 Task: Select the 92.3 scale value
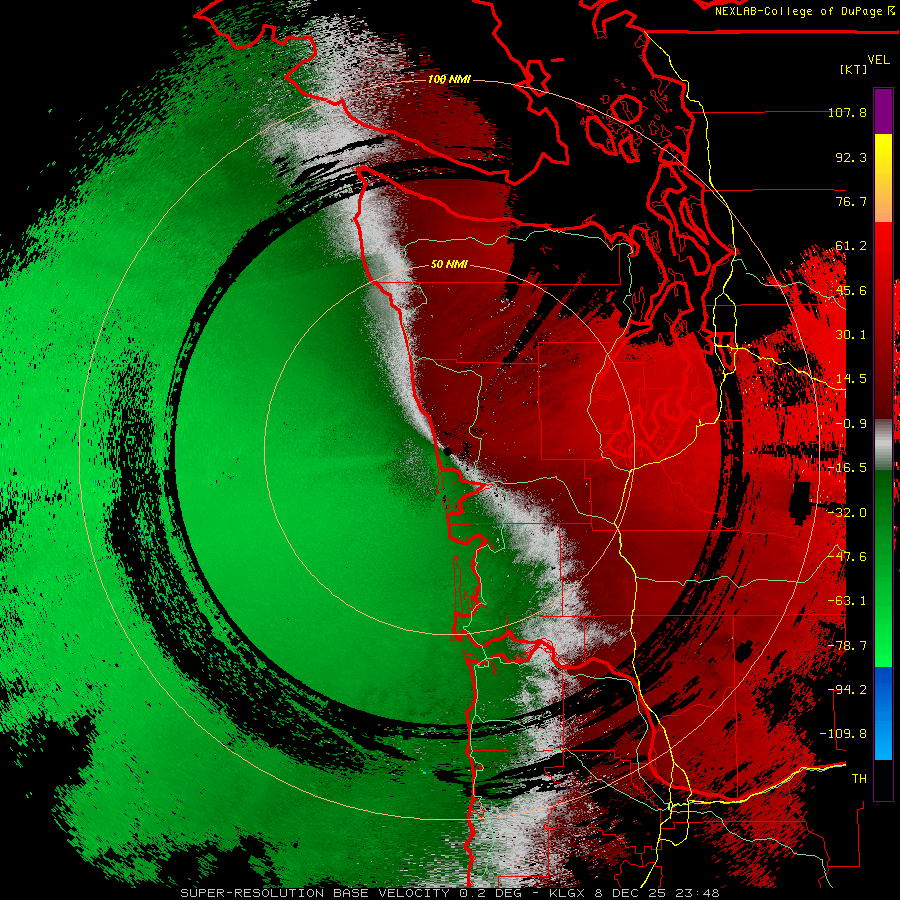tap(851, 157)
